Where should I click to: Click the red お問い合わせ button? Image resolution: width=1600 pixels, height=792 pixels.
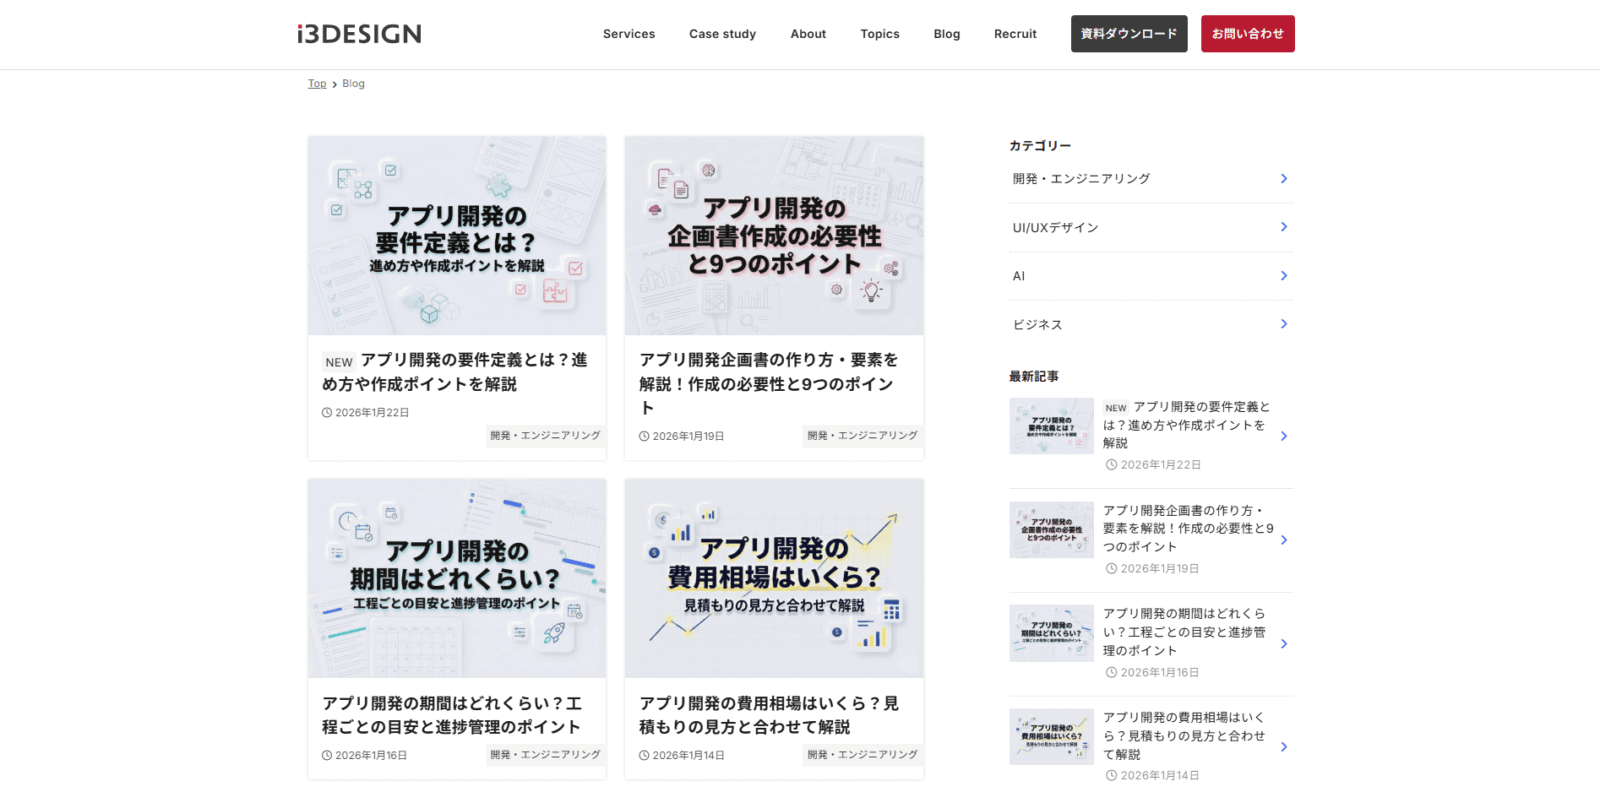pyautogui.click(x=1247, y=34)
